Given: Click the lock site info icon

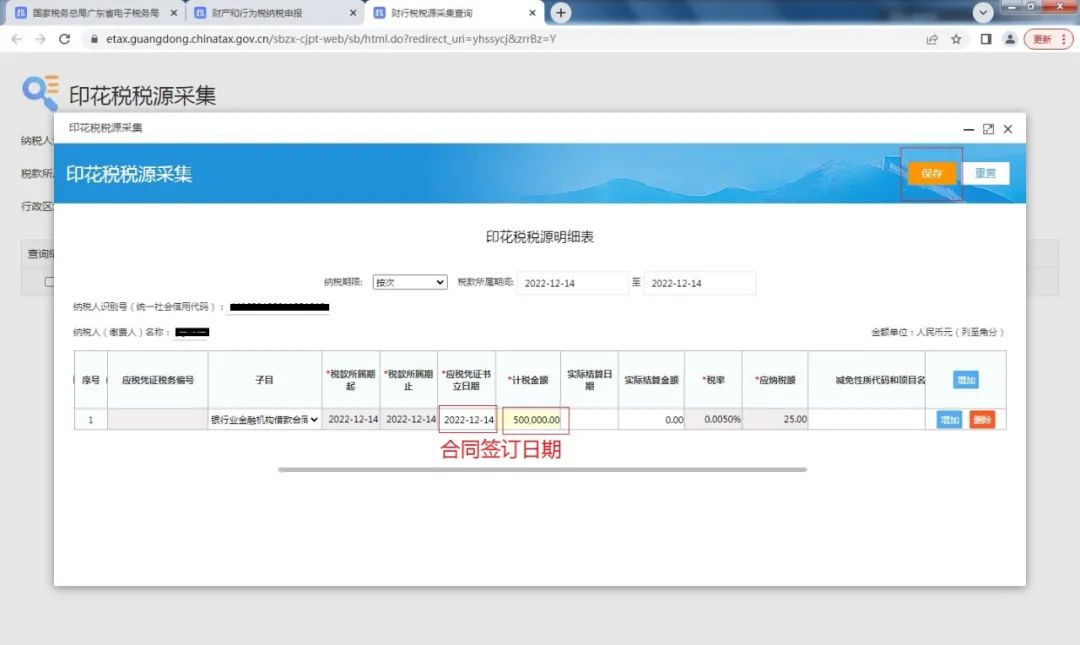Looking at the screenshot, I should 94,39.
